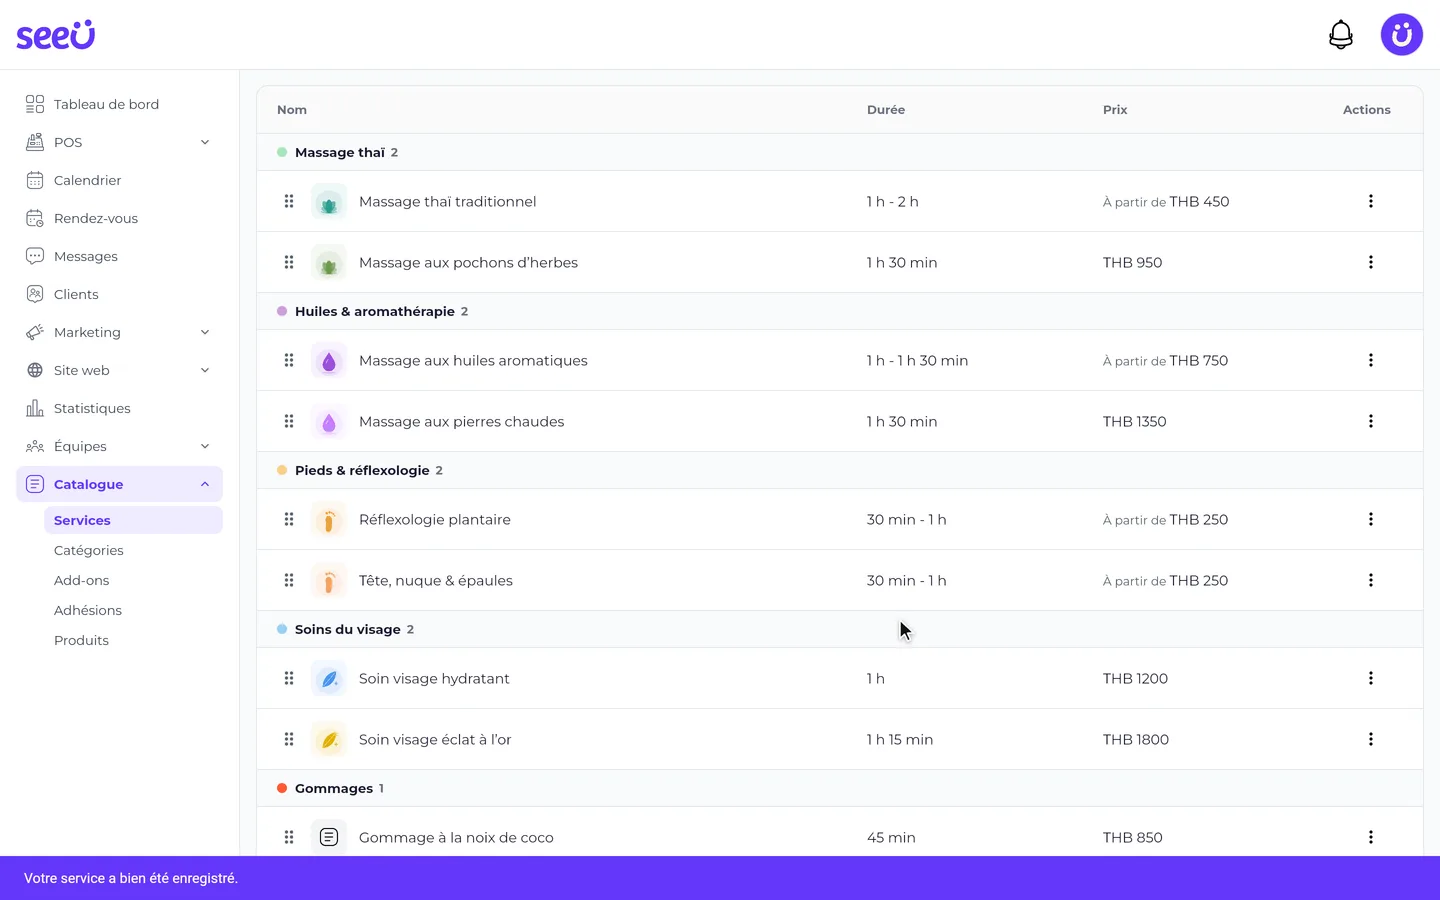The image size is (1440, 900).
Task: Open the Clients page
Action: (119, 294)
